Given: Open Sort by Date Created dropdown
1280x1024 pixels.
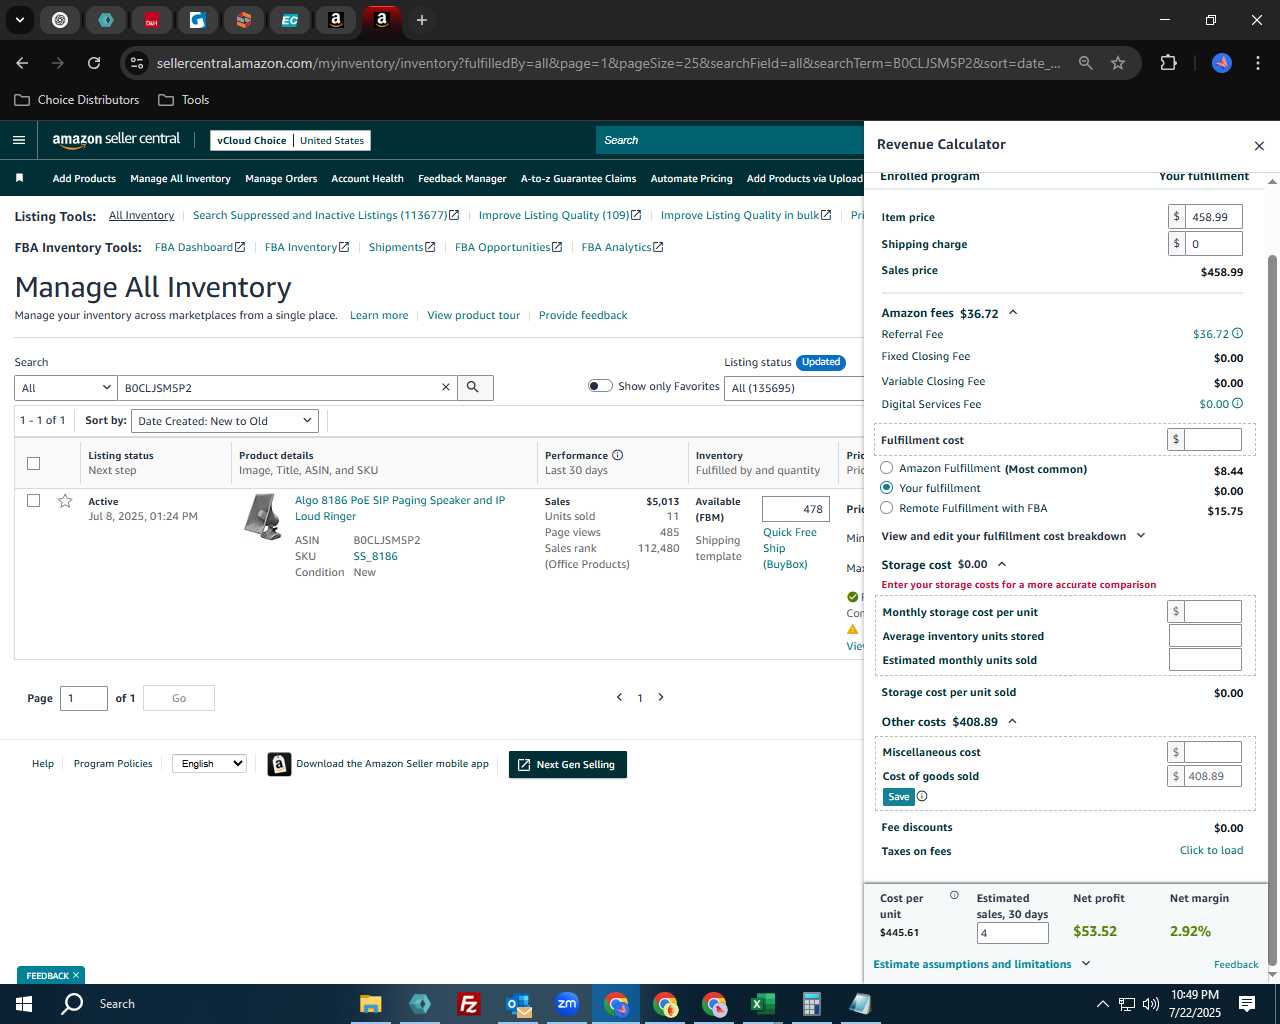Looking at the screenshot, I should (x=225, y=421).
